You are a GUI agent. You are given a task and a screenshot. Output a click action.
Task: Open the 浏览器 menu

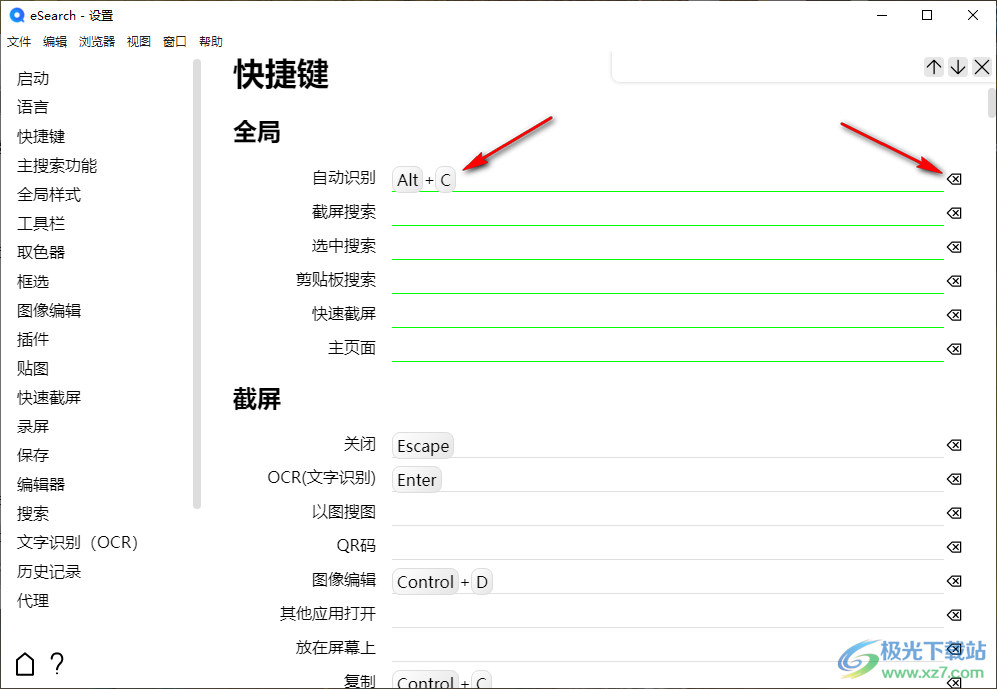click(97, 42)
